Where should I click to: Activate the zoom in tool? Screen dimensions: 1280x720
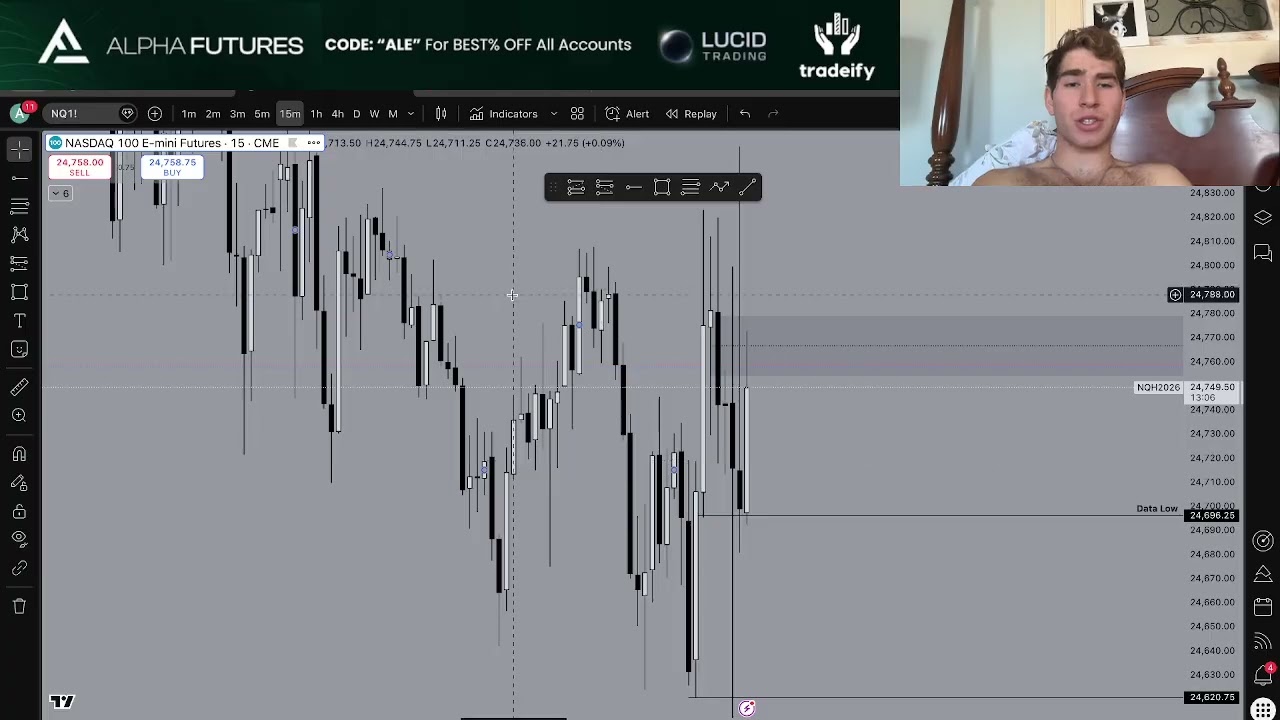click(19, 415)
